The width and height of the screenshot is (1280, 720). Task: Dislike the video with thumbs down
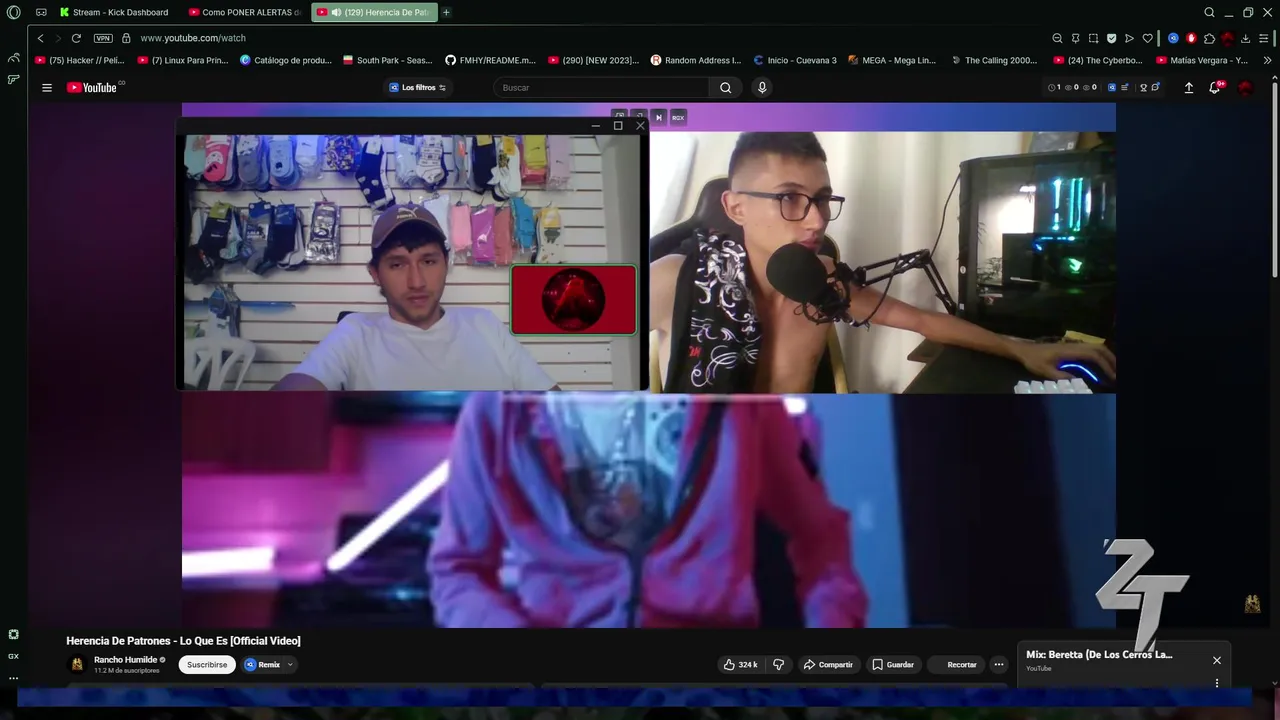point(779,664)
